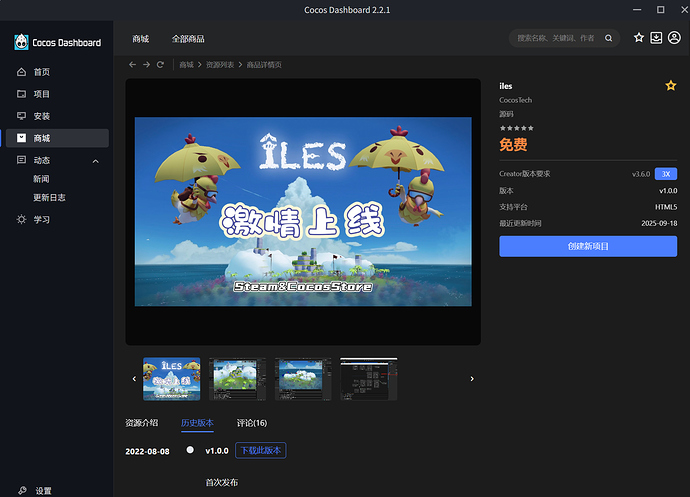Click the HTML5 platform value
Image resolution: width=690 pixels, height=497 pixels.
point(666,207)
